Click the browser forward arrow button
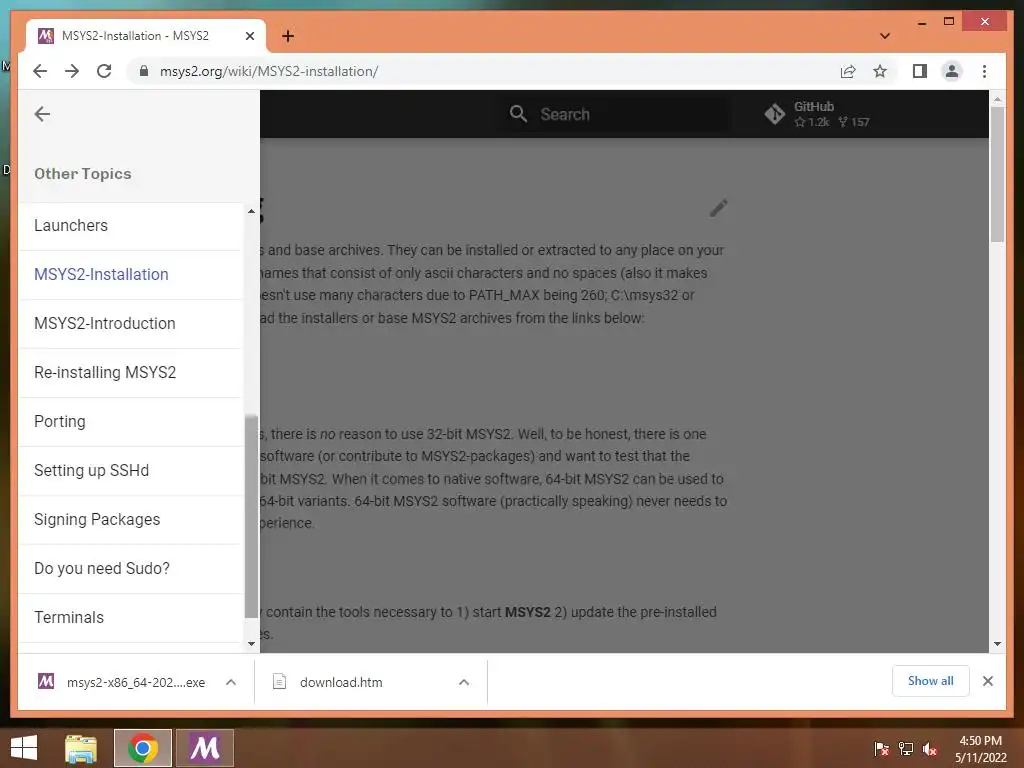 click(x=72, y=71)
